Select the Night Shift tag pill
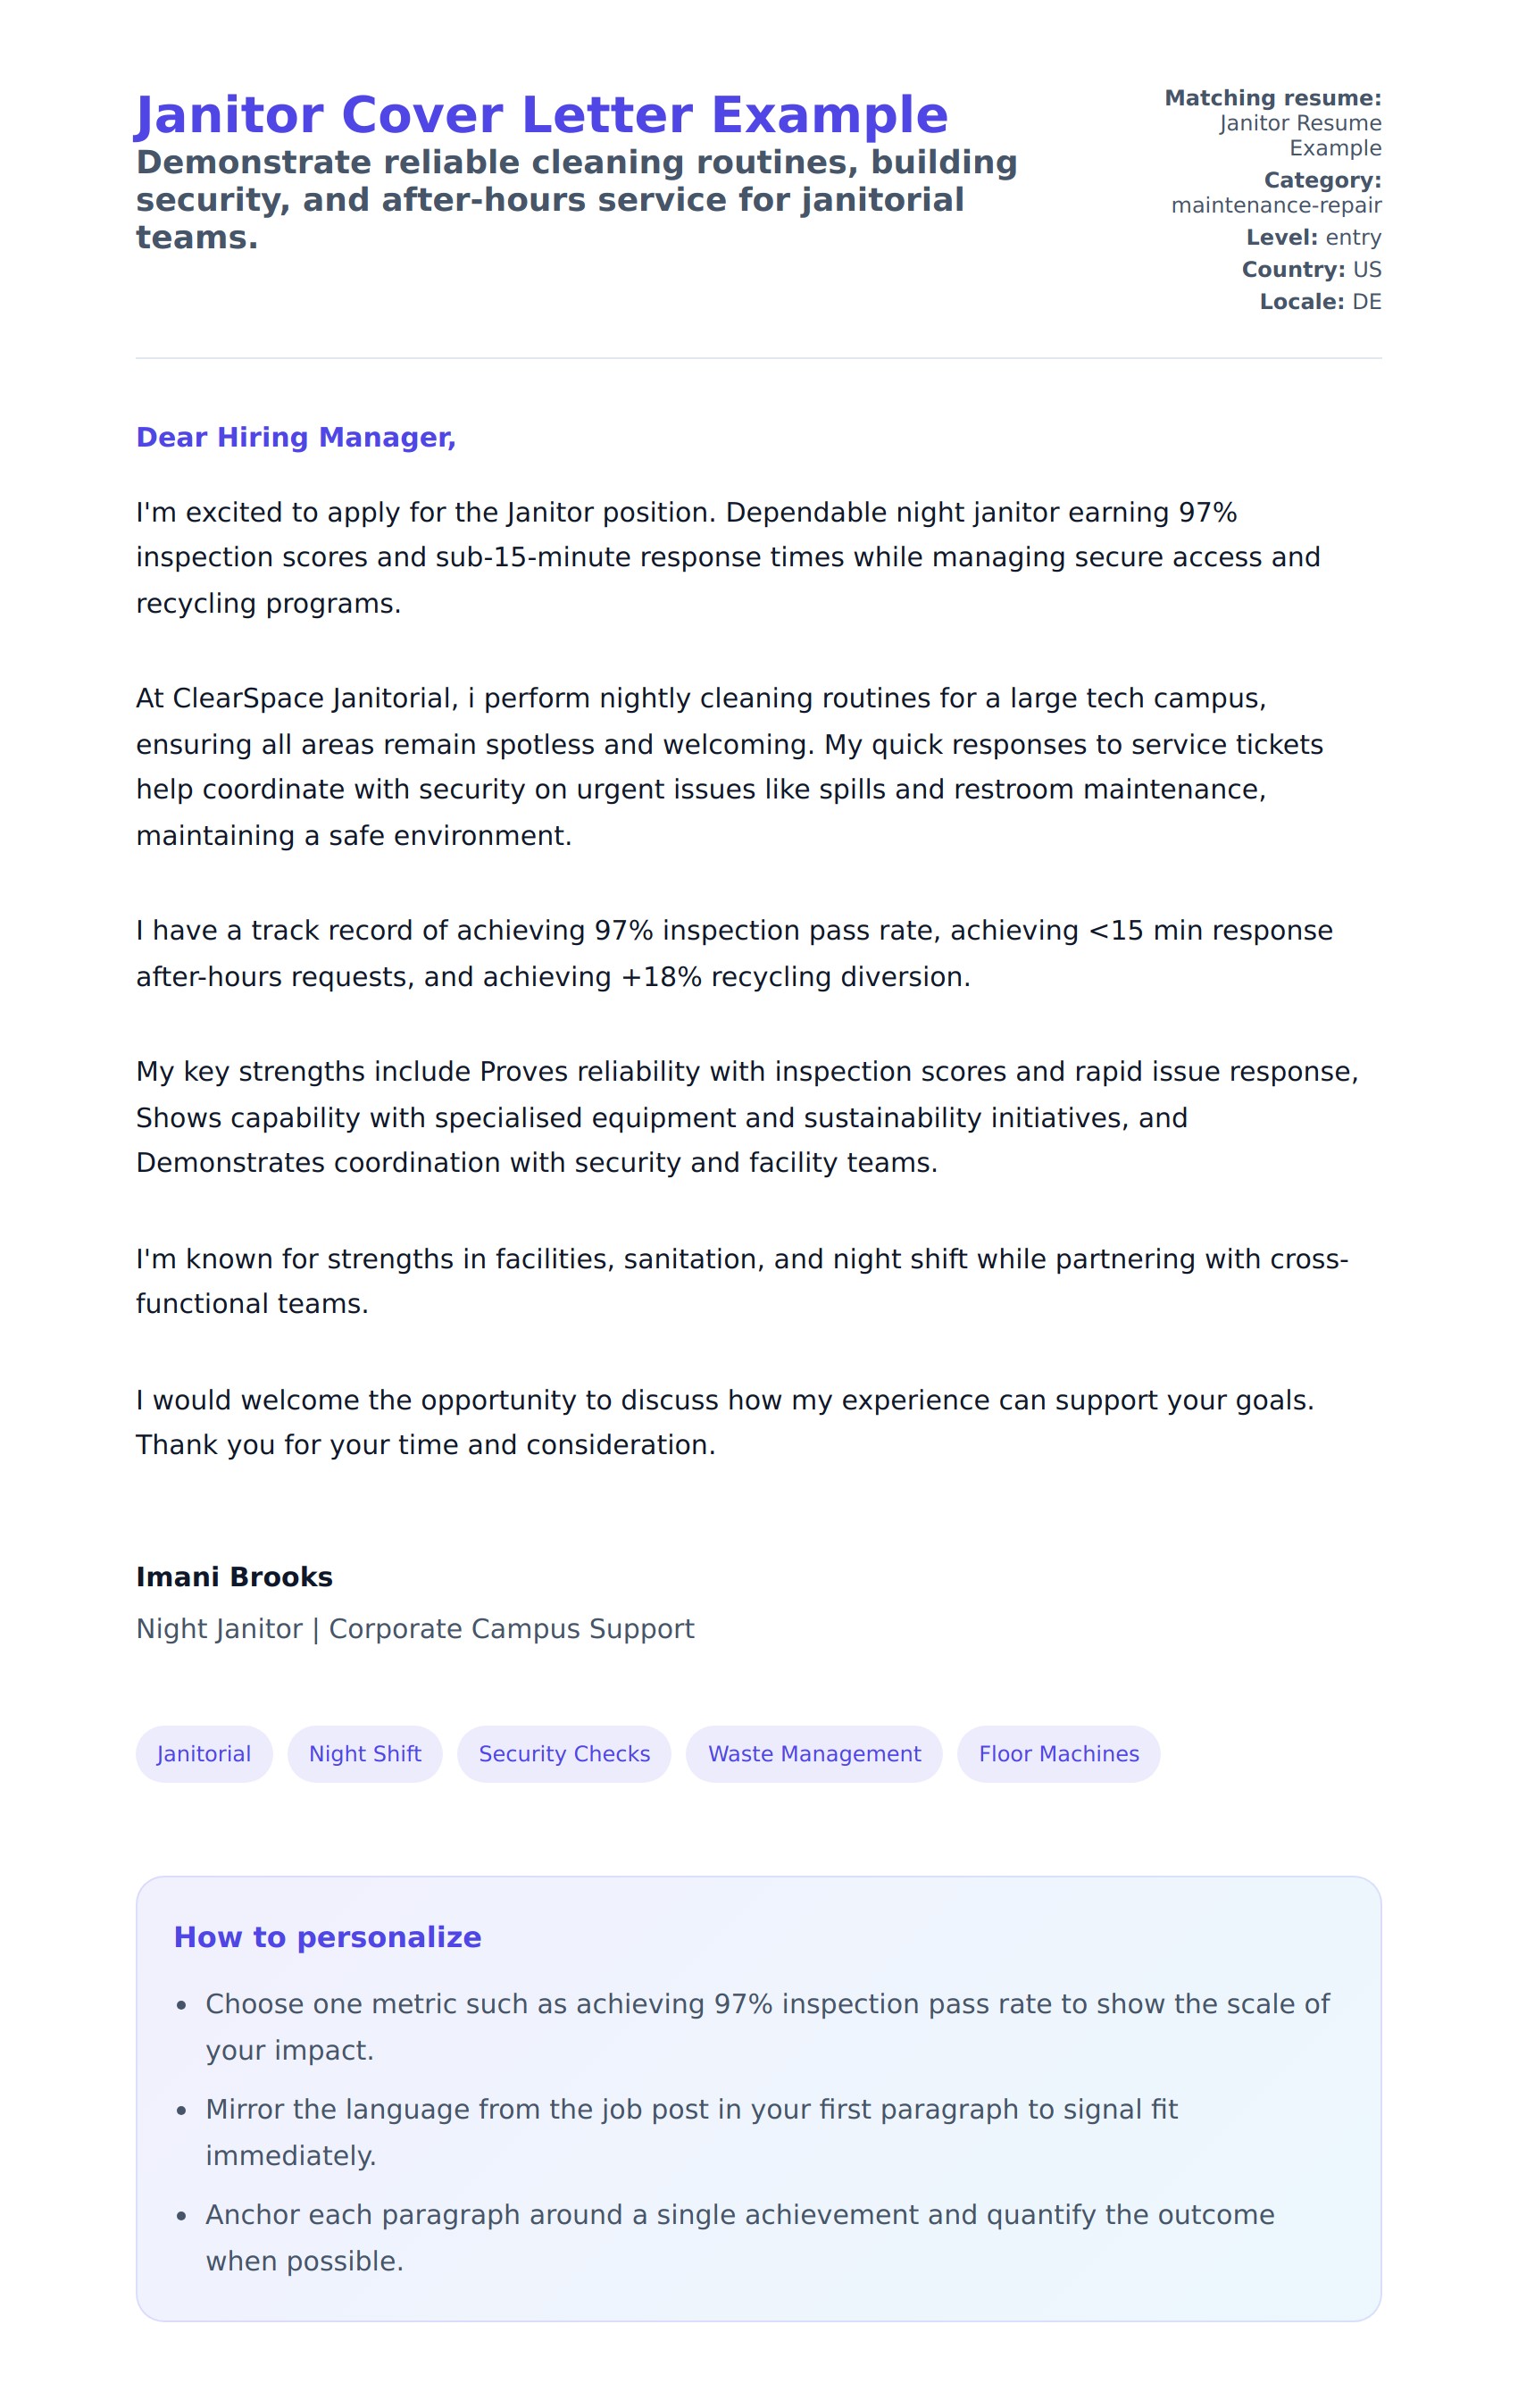1518x2408 pixels. pos(364,1753)
